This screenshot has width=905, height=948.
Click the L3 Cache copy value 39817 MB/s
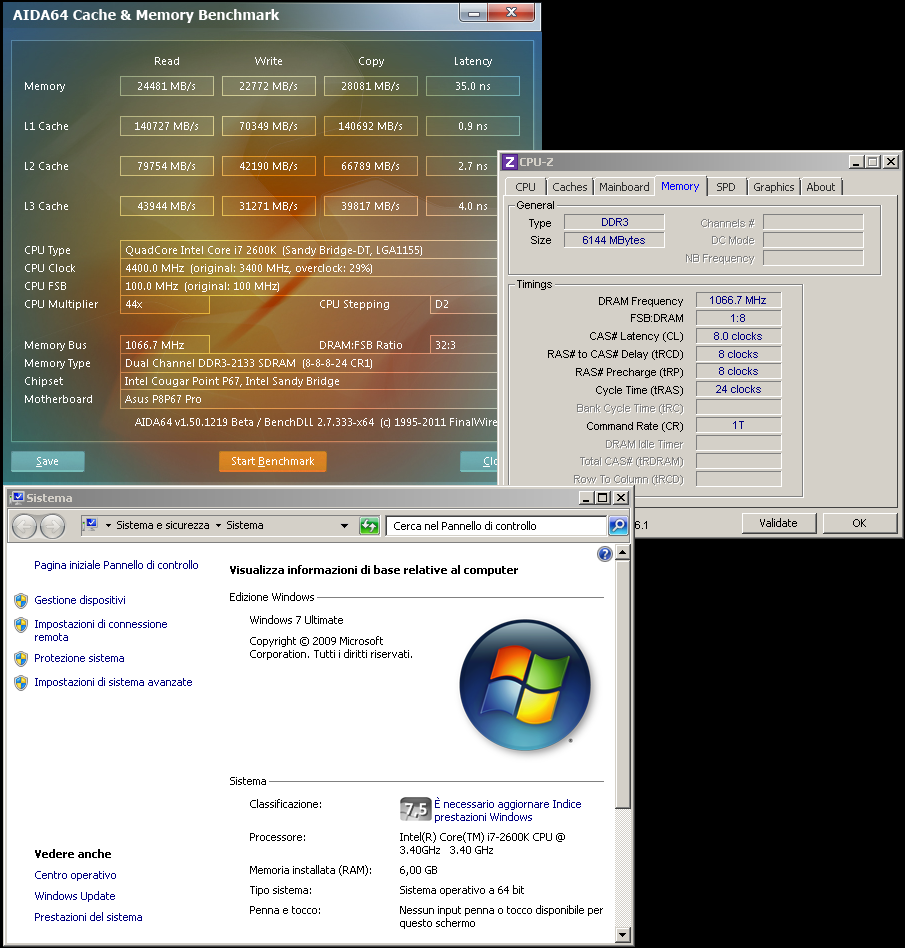coord(371,206)
